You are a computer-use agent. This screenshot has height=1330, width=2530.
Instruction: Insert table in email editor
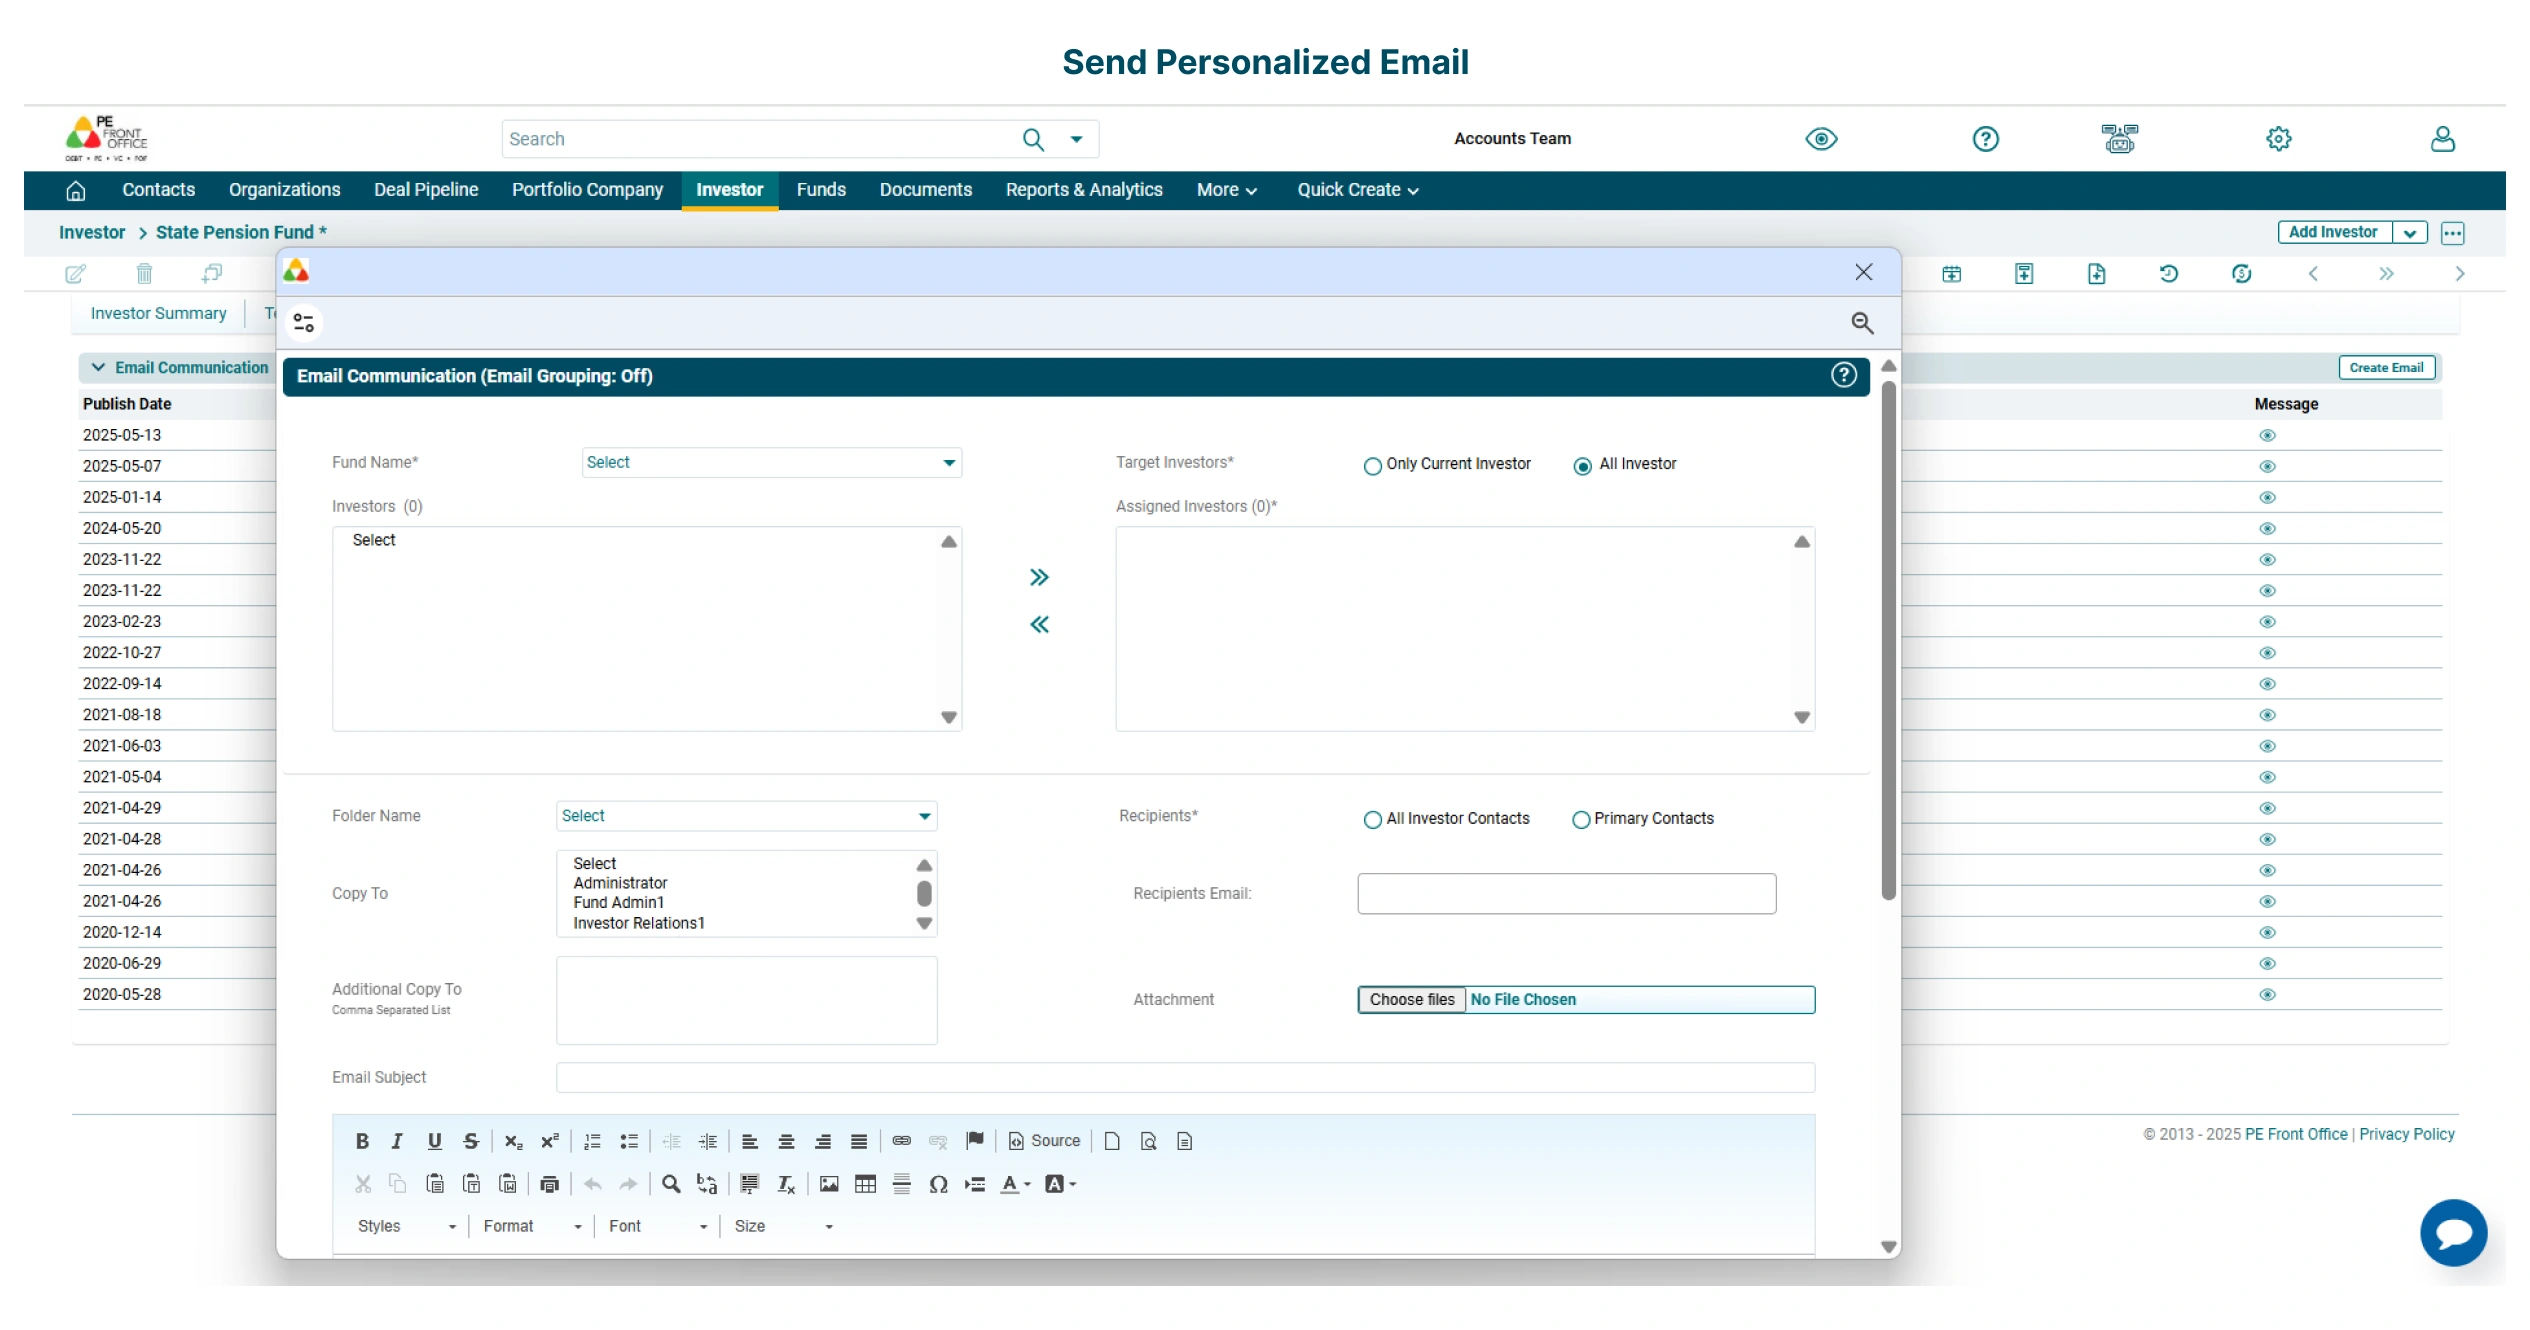click(x=865, y=1184)
